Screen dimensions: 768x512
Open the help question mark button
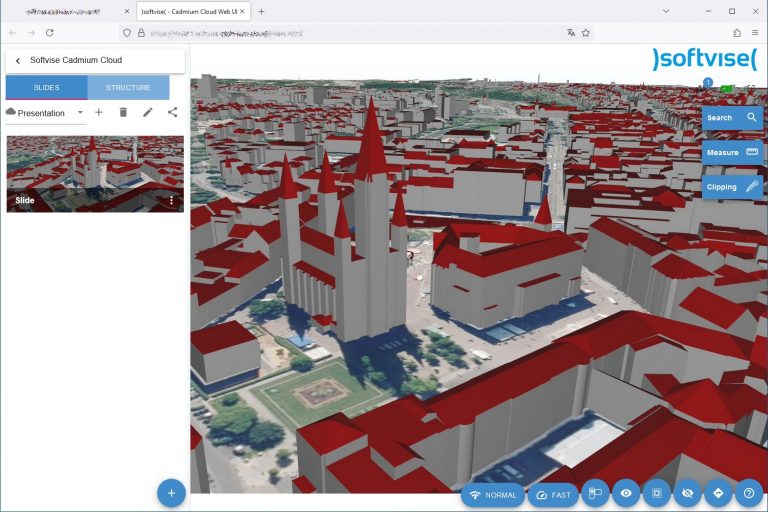[x=748, y=494]
